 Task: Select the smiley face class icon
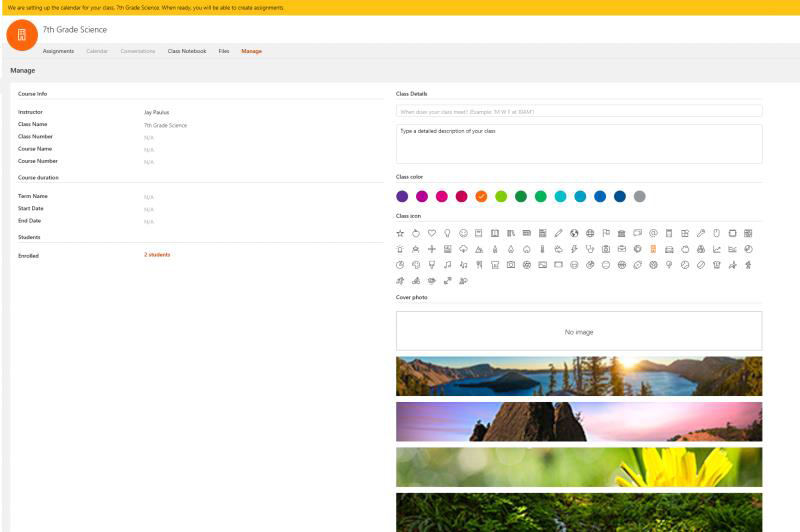pyautogui.click(x=464, y=233)
